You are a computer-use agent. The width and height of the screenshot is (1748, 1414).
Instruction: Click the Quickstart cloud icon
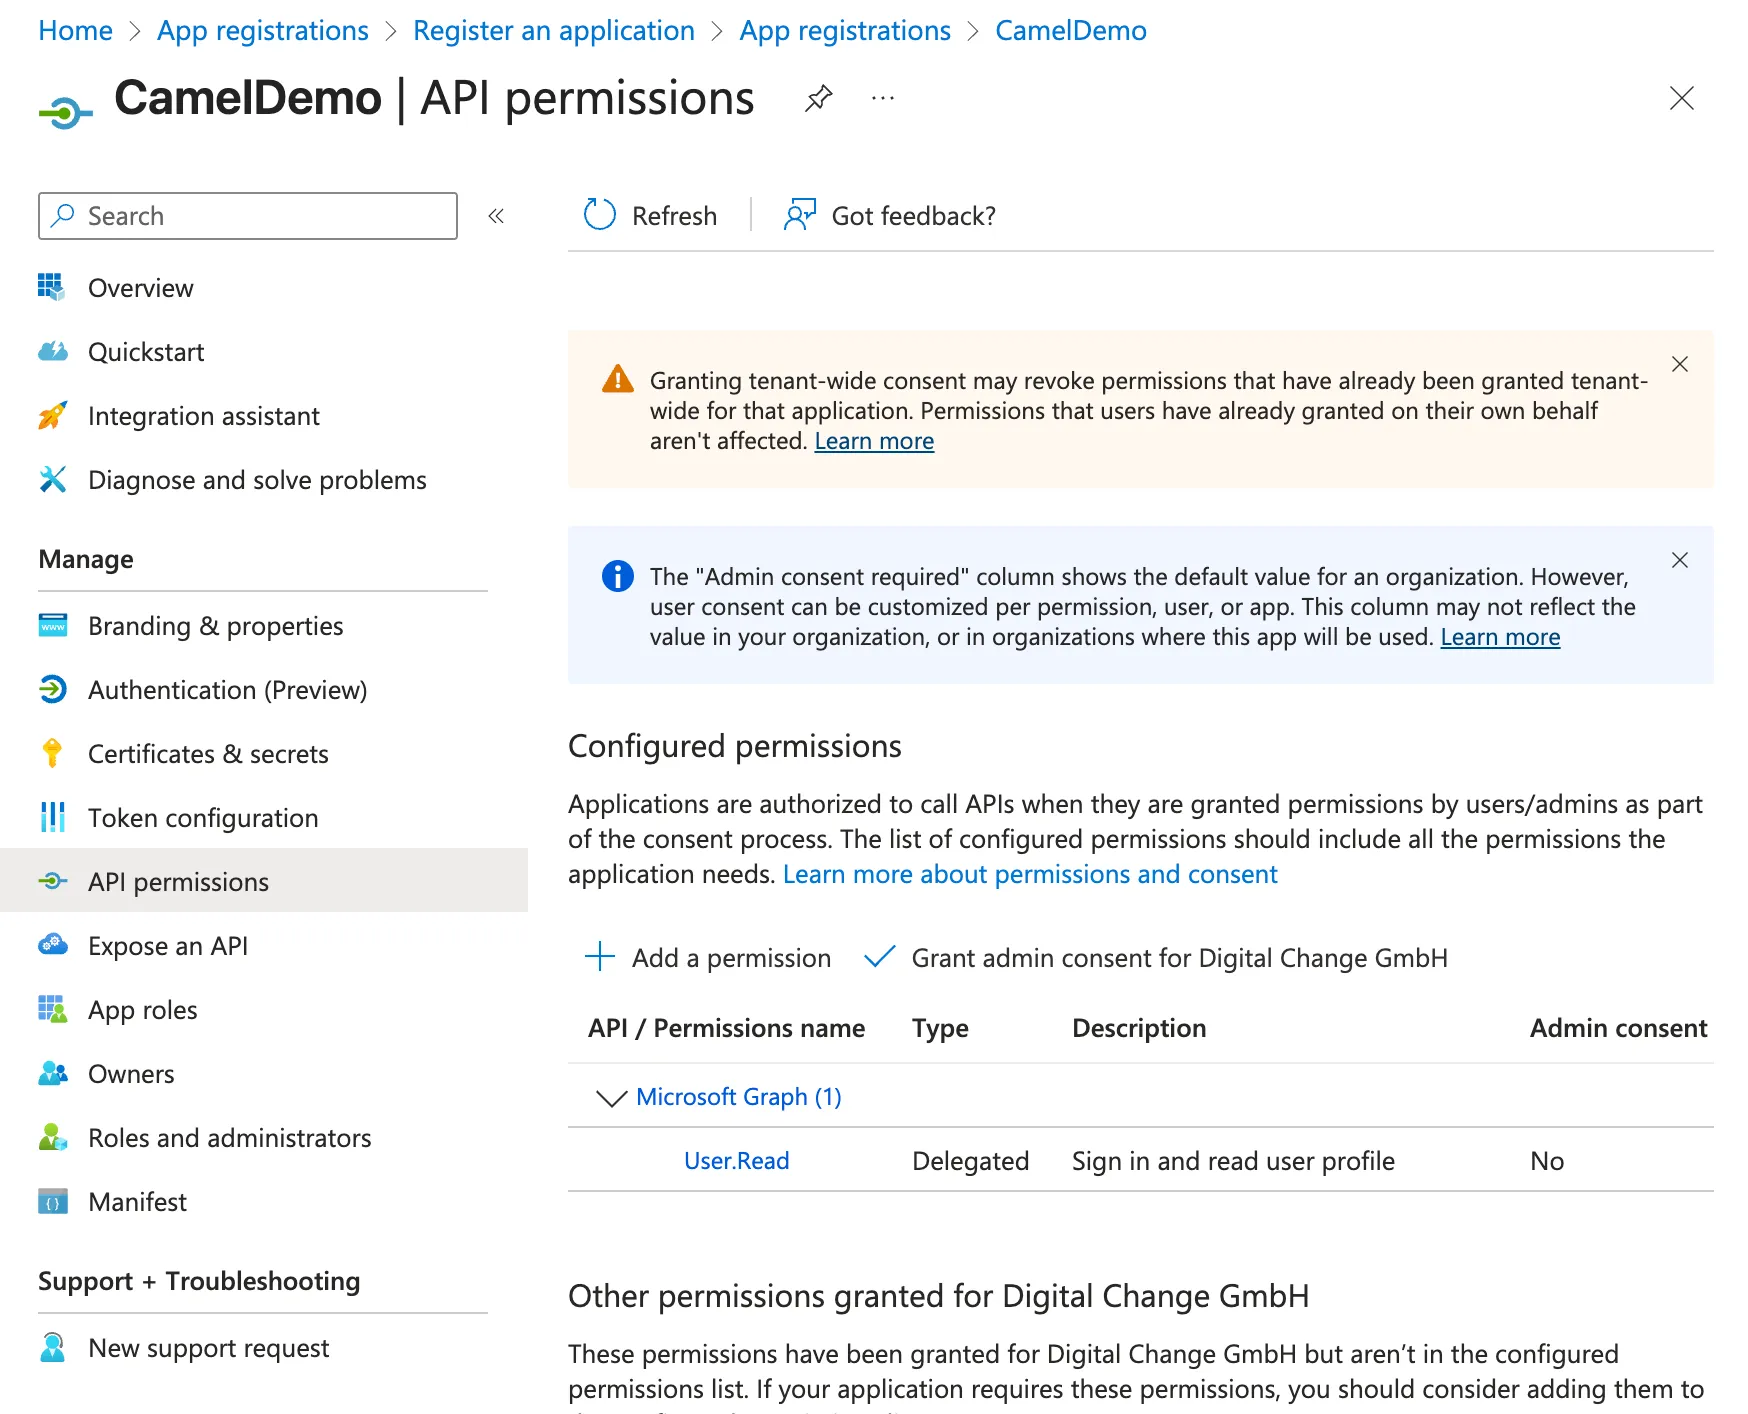point(52,351)
